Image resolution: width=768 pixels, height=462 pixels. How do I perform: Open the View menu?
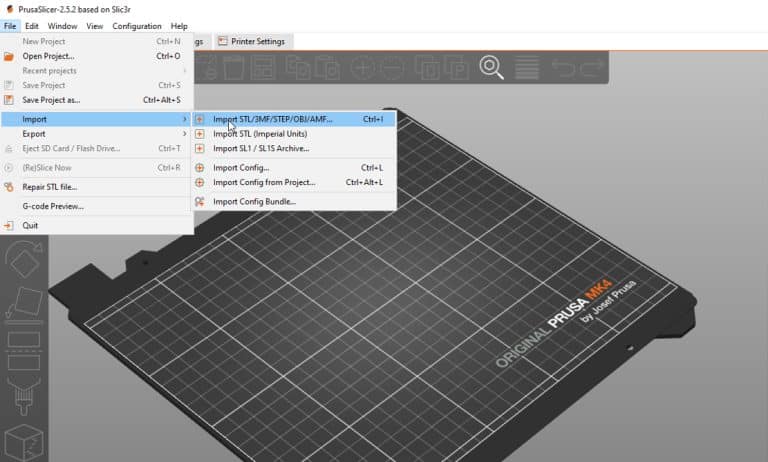click(x=95, y=26)
